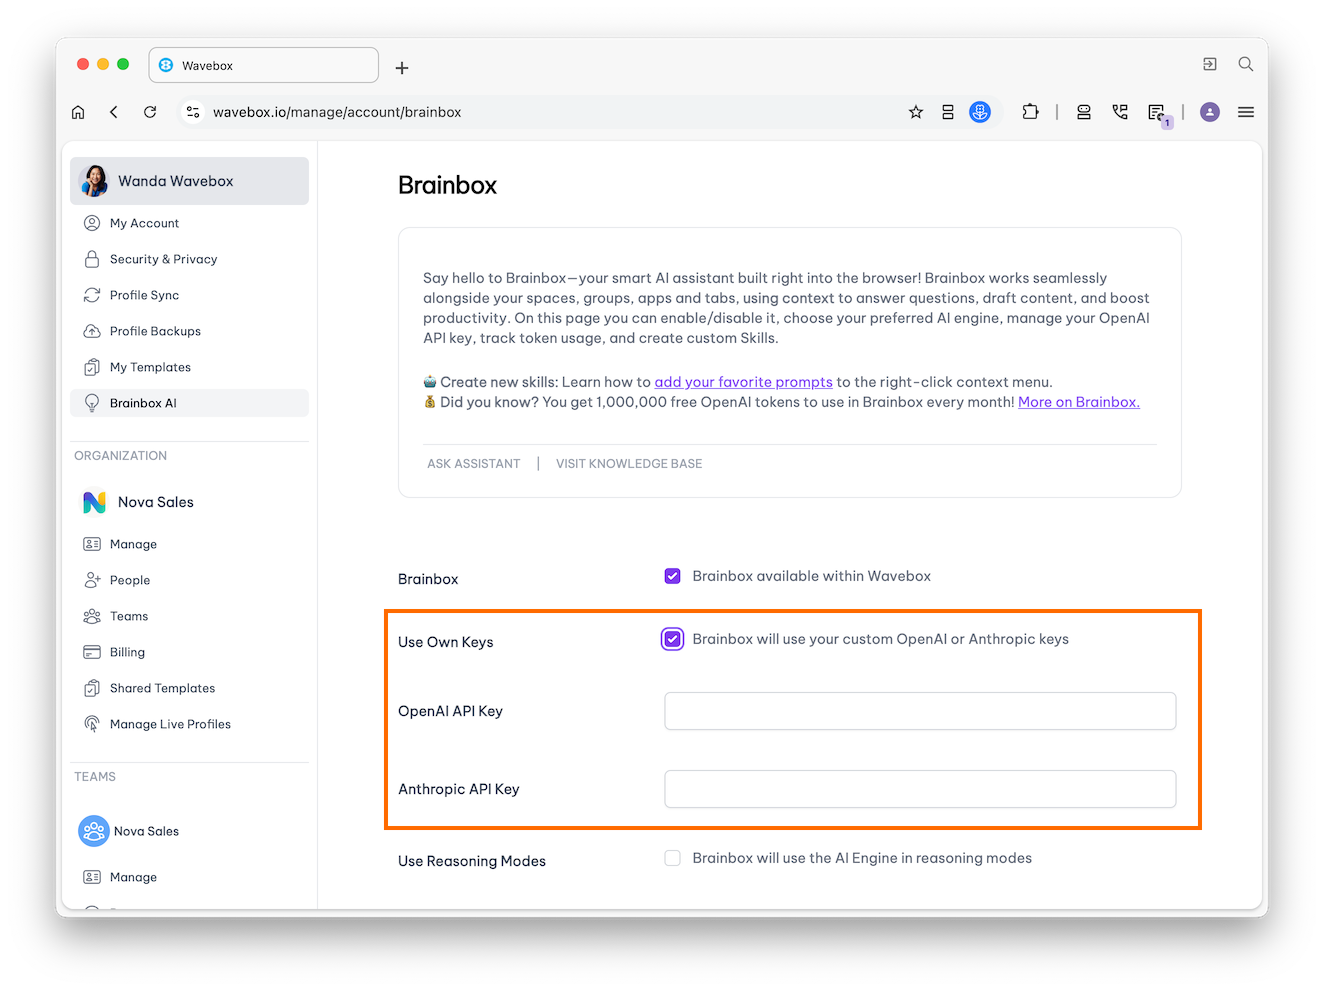Viewport: 1324px width, 991px height.
Task: Bookmark page with the star icon
Action: click(916, 112)
